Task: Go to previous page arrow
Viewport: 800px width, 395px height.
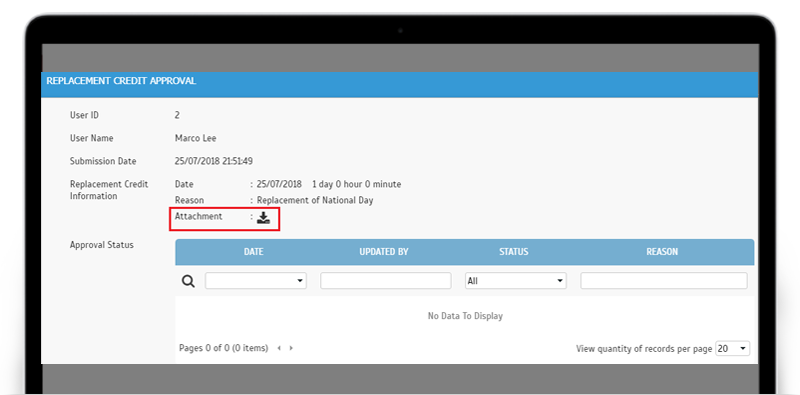Action: coord(279,348)
